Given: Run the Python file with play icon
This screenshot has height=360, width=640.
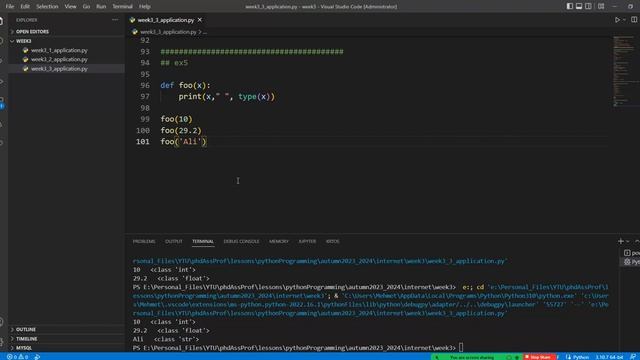Looking at the screenshot, I should pos(617,20).
